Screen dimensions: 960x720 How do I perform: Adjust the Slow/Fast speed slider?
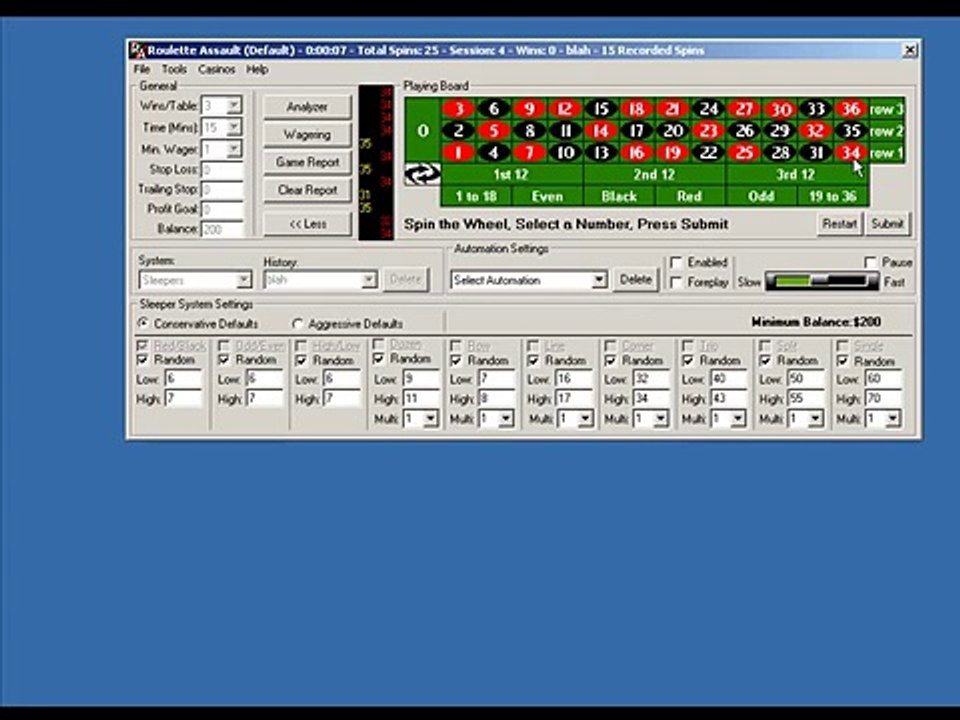point(822,281)
